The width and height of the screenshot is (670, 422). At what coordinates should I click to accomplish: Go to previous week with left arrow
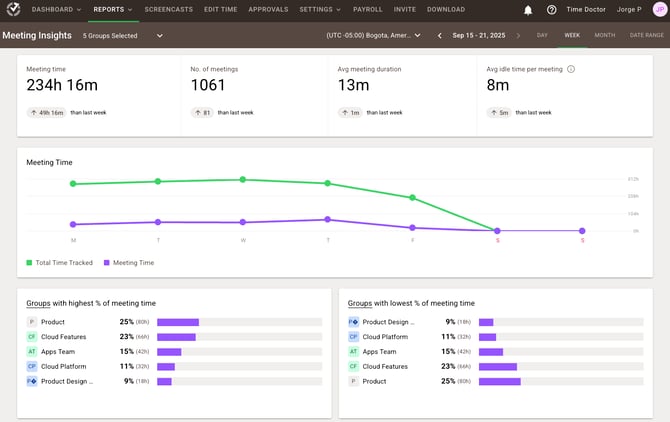pos(439,35)
